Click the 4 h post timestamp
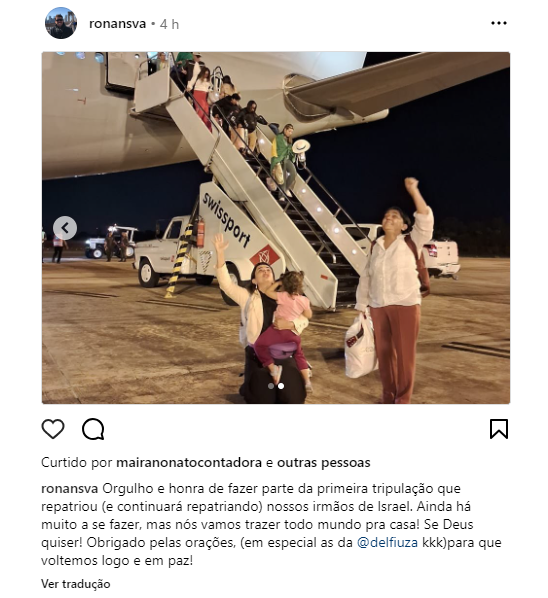Image resolution: width=548 pixels, height=598 pixels. click(169, 24)
